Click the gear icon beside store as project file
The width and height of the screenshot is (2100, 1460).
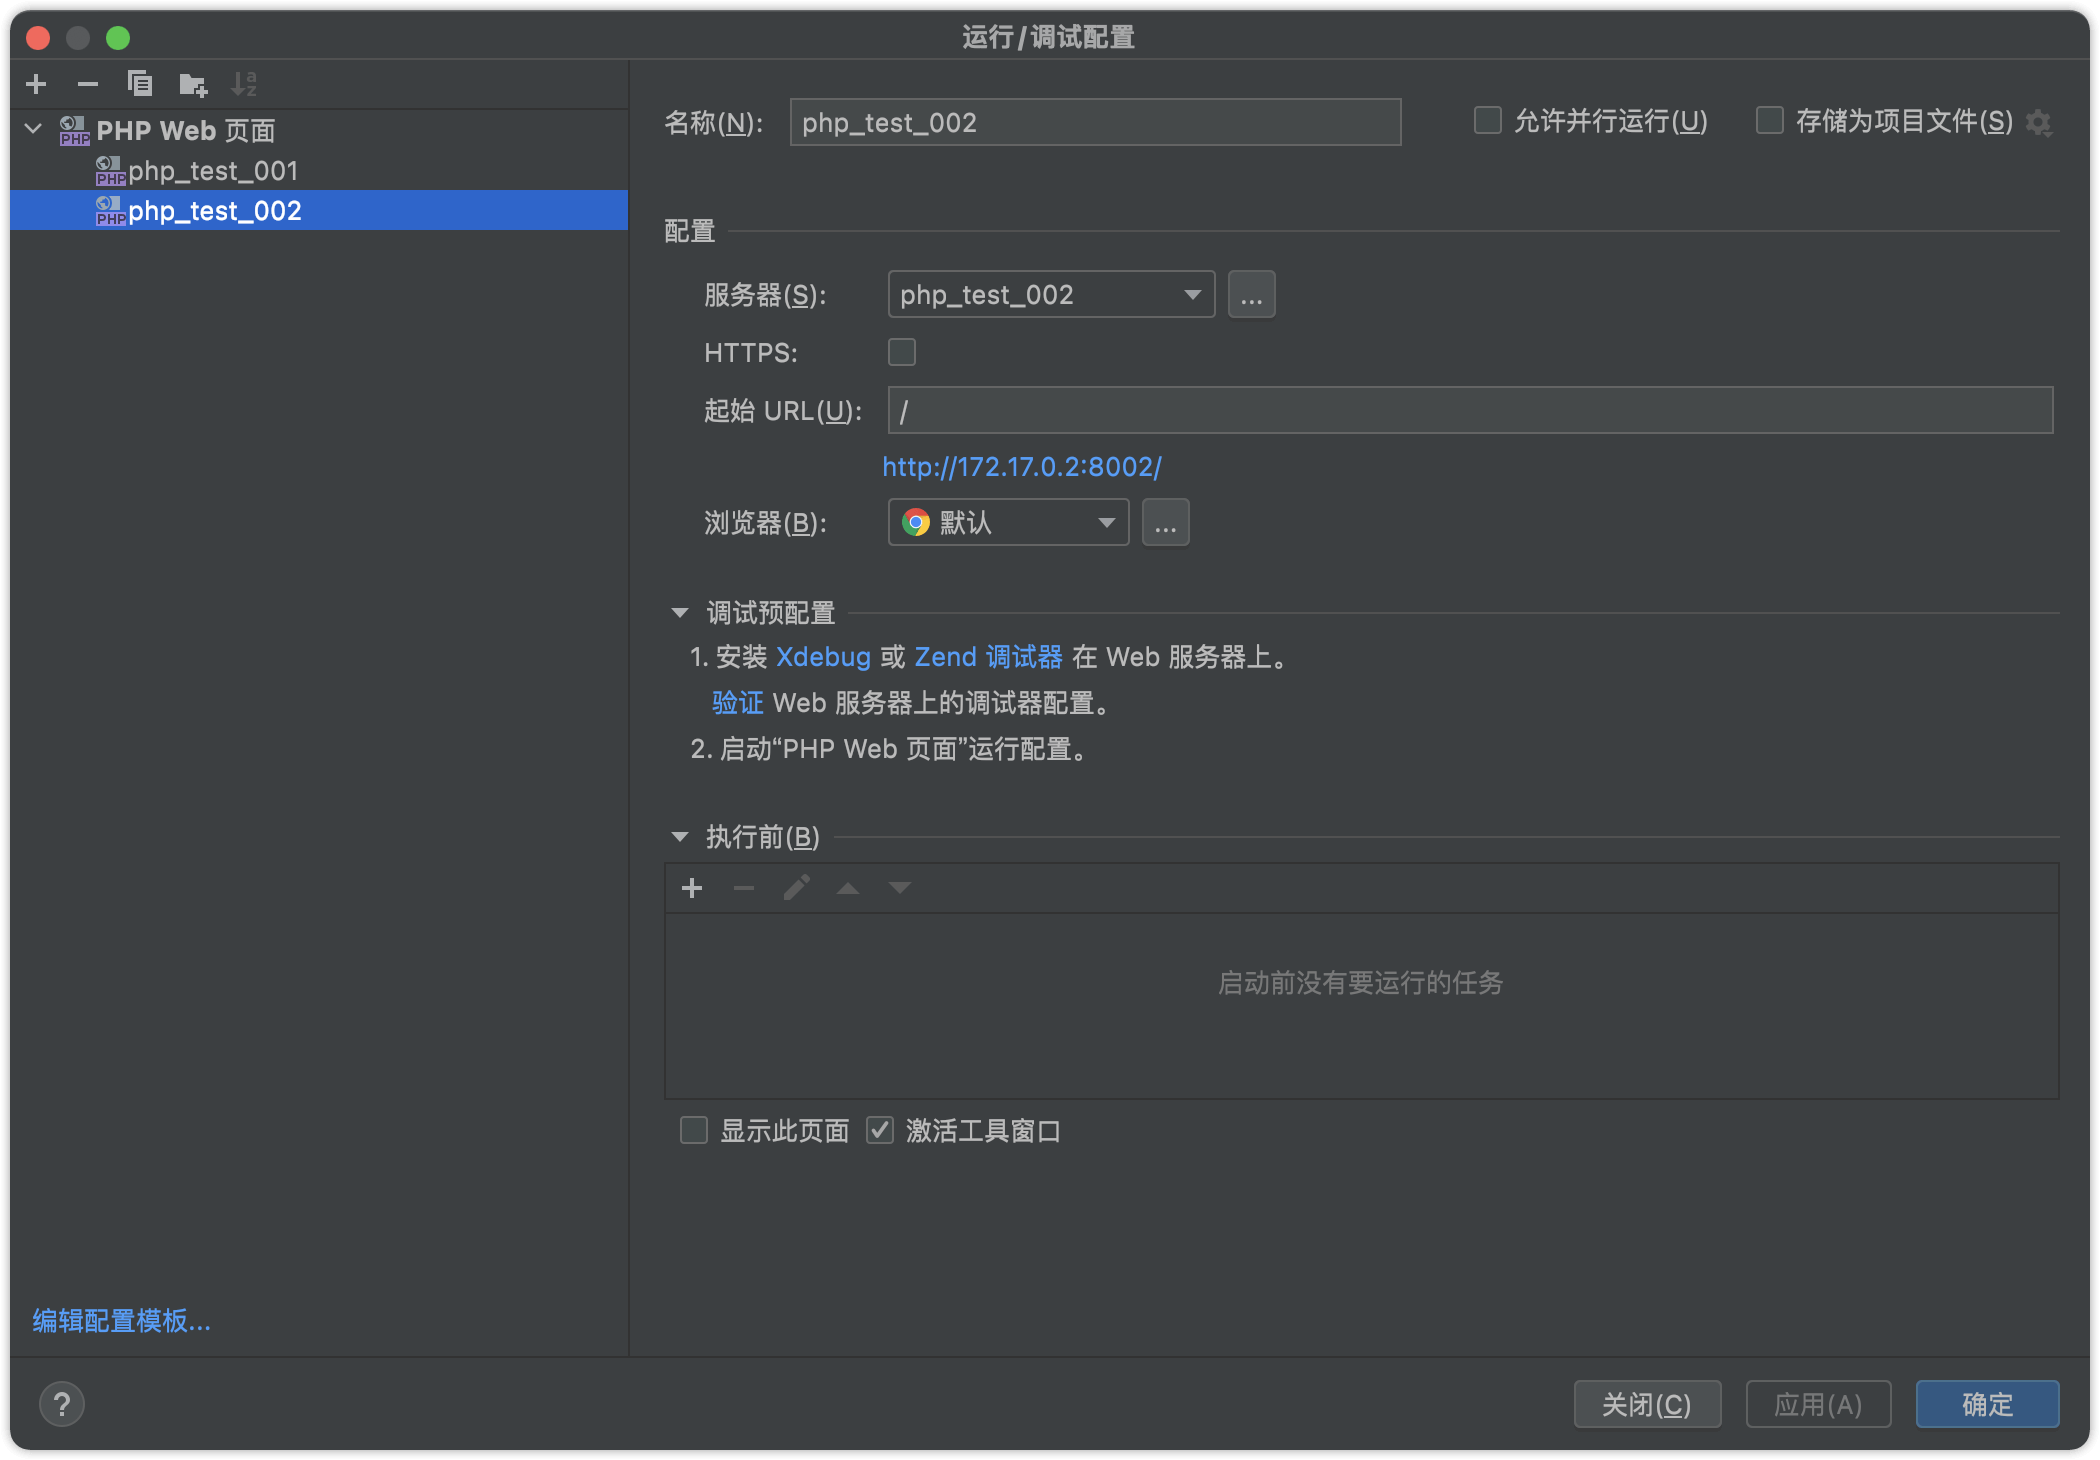coord(2038,123)
